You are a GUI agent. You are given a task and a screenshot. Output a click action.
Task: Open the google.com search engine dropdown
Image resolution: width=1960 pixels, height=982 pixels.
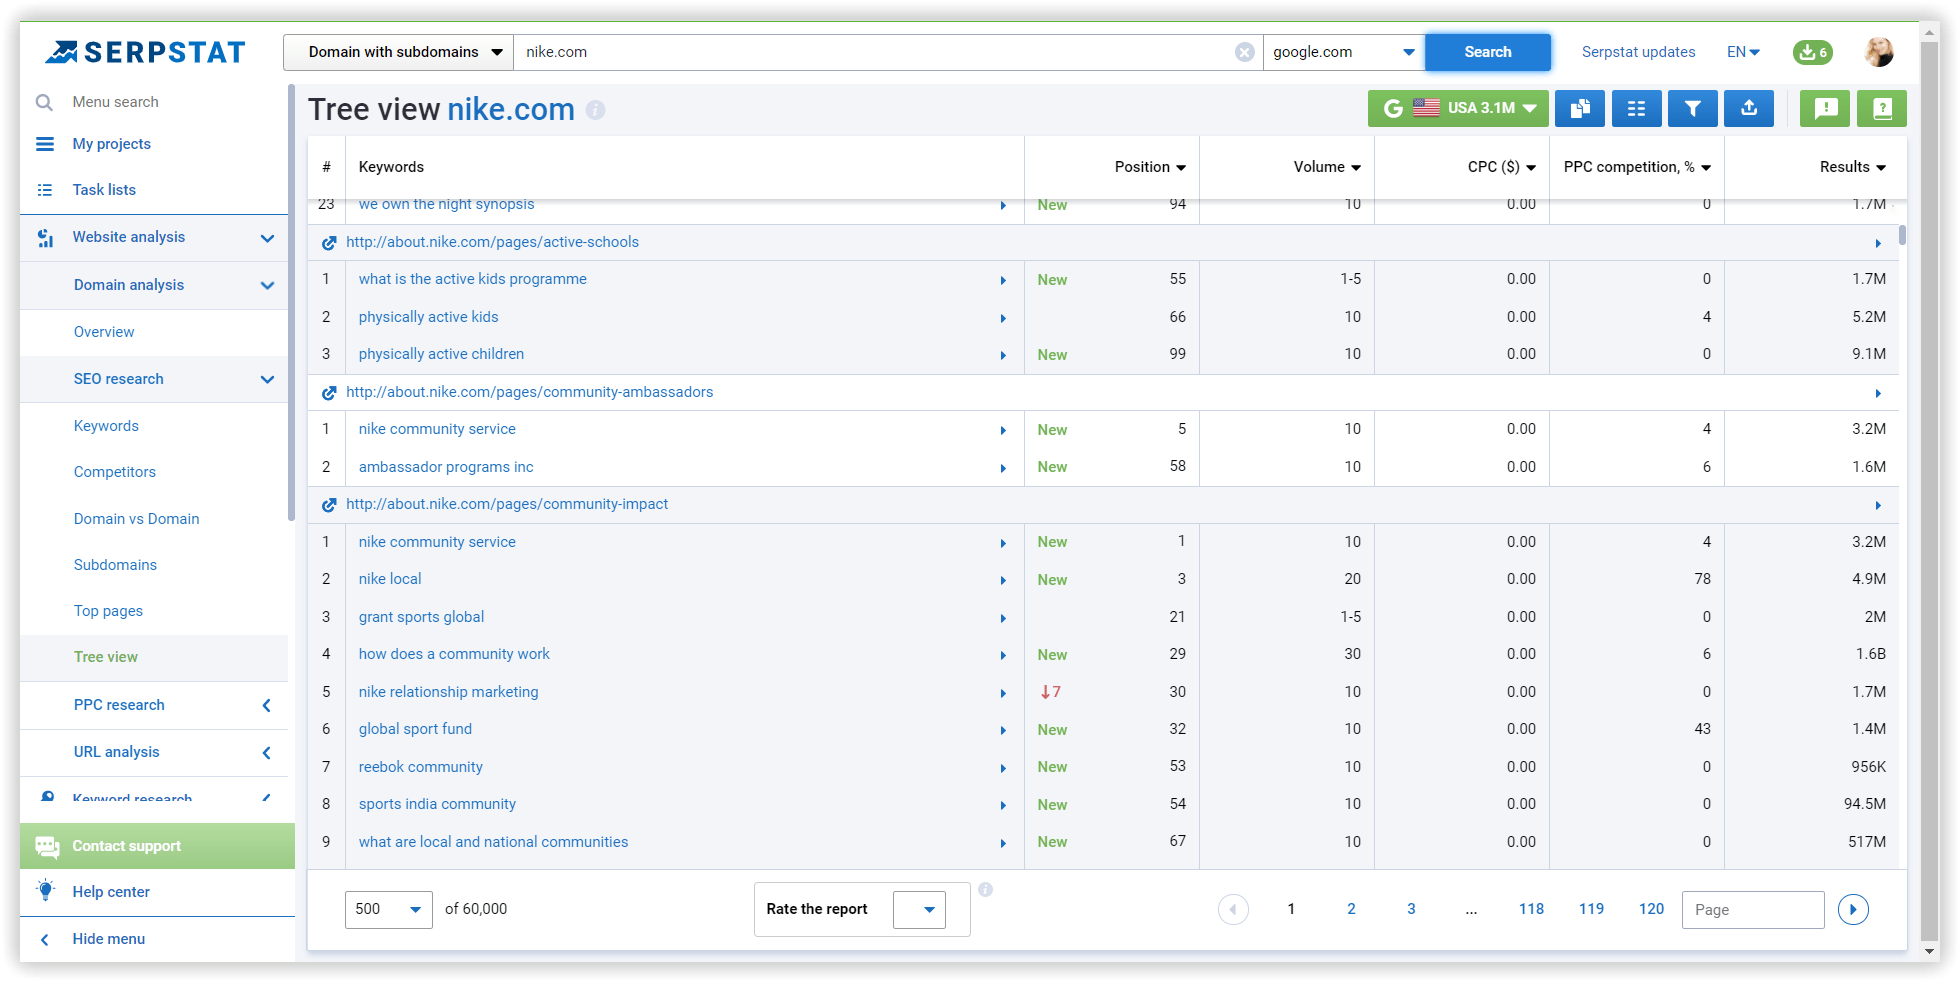[1344, 52]
